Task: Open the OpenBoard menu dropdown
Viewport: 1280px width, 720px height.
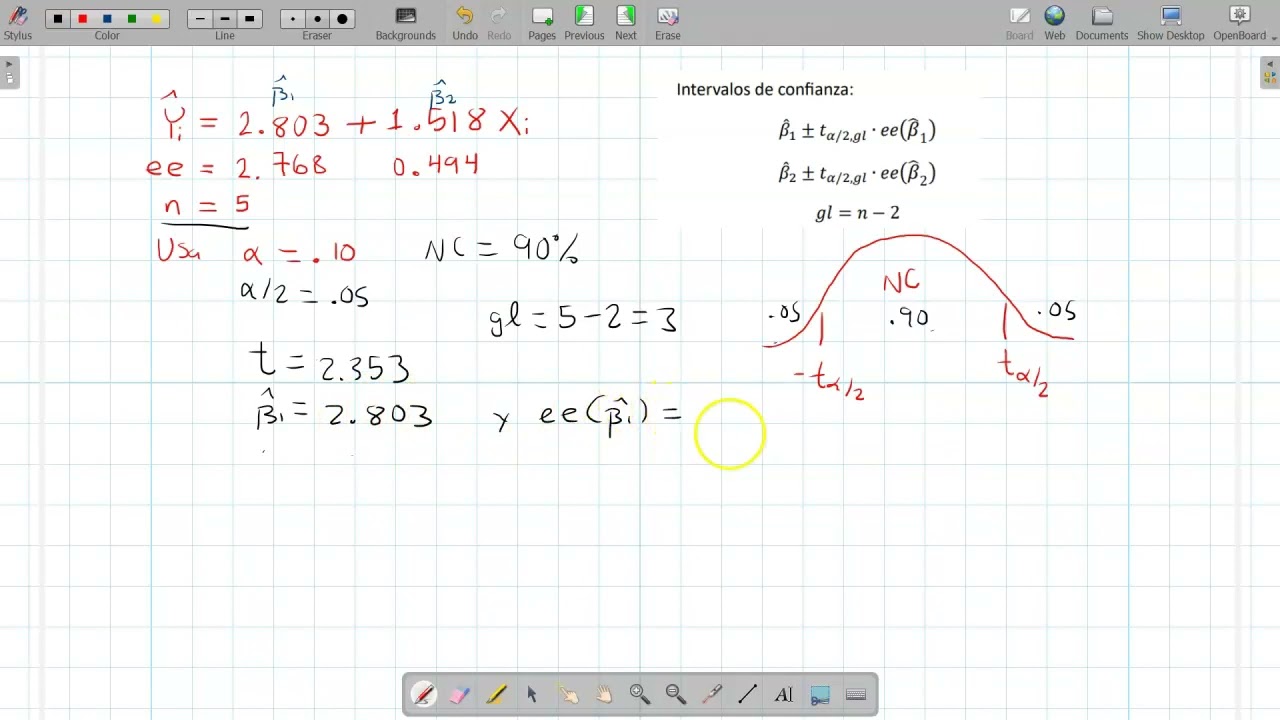Action: tap(1243, 22)
